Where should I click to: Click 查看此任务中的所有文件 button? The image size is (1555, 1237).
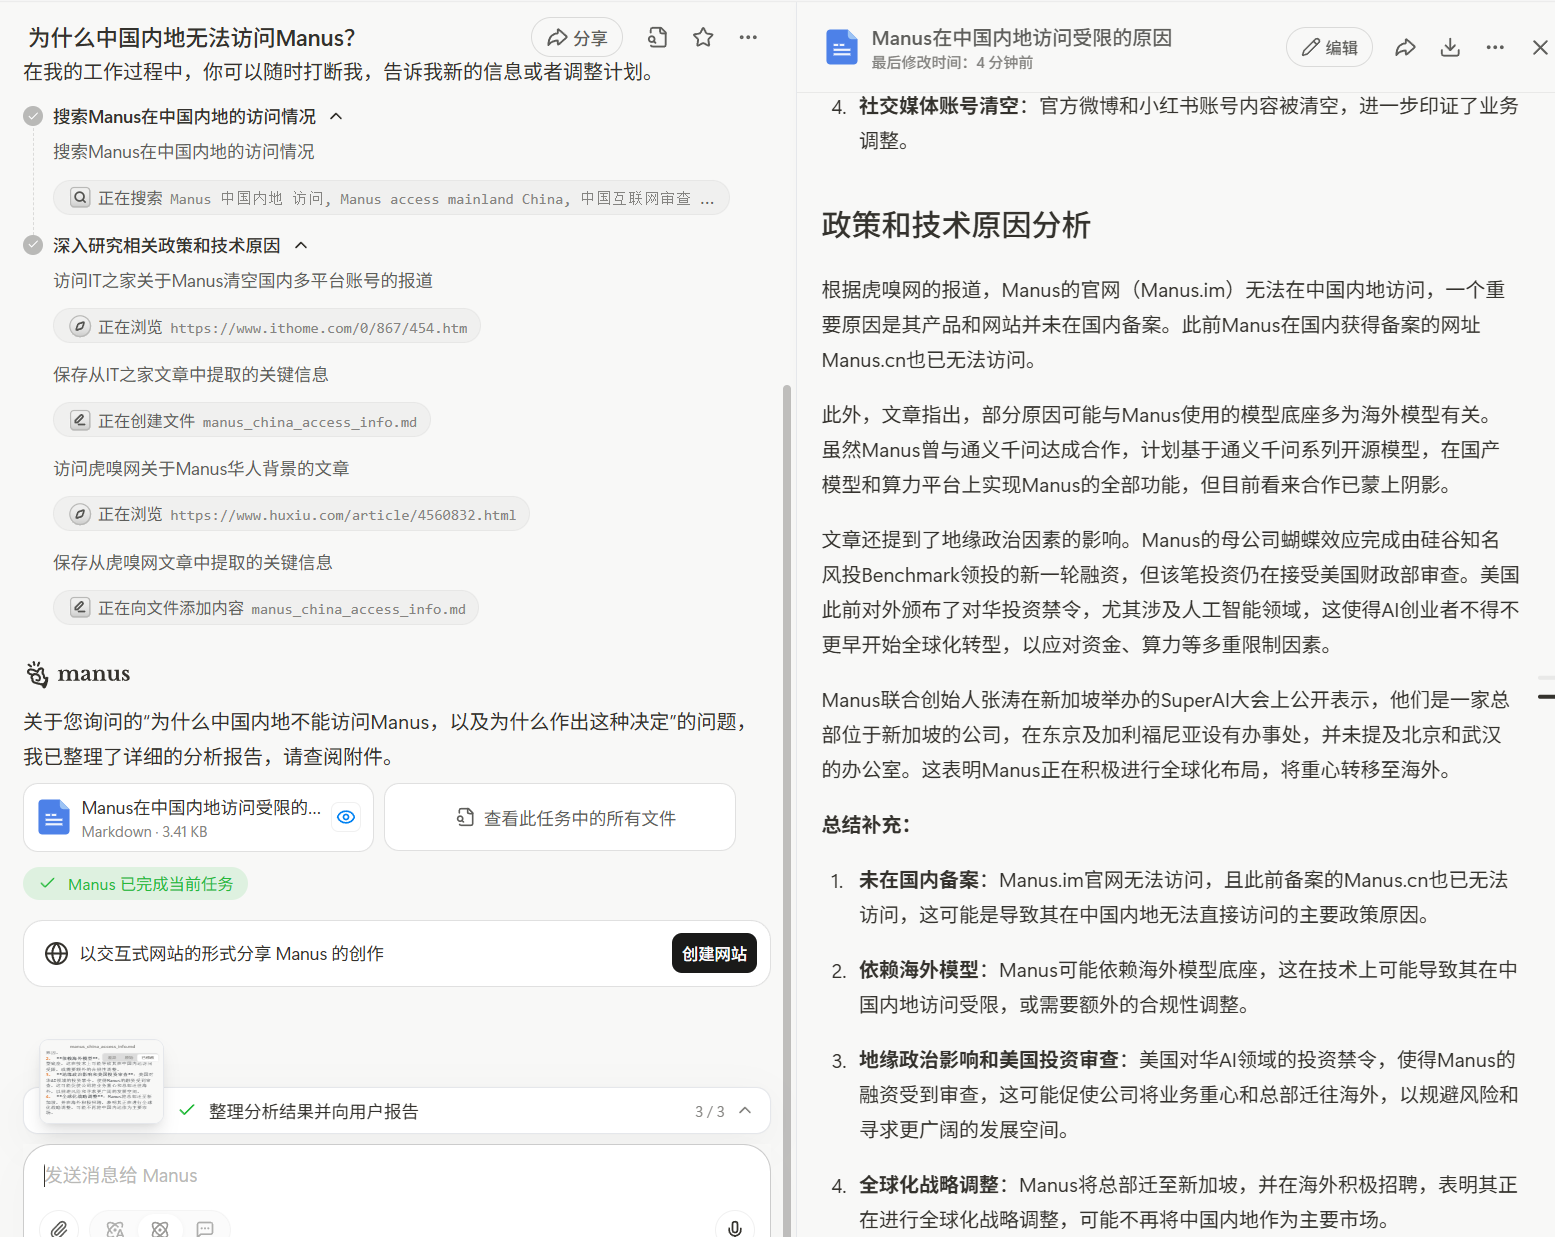click(x=560, y=817)
